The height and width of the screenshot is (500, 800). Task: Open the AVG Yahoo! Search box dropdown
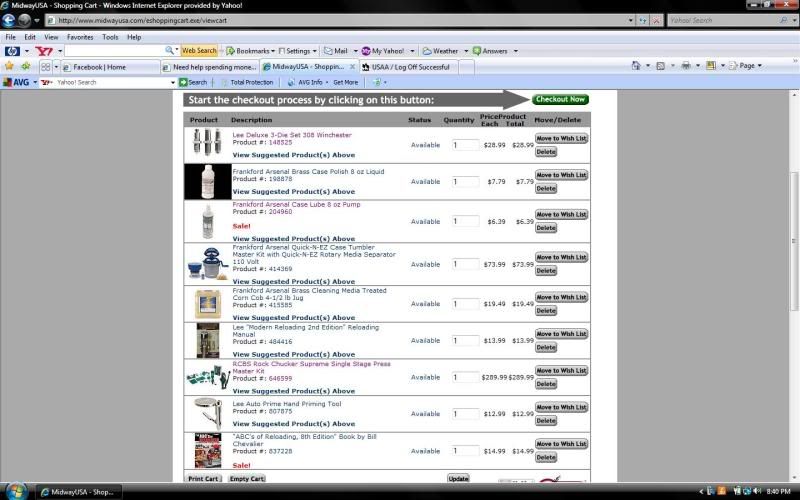pyautogui.click(x=172, y=82)
